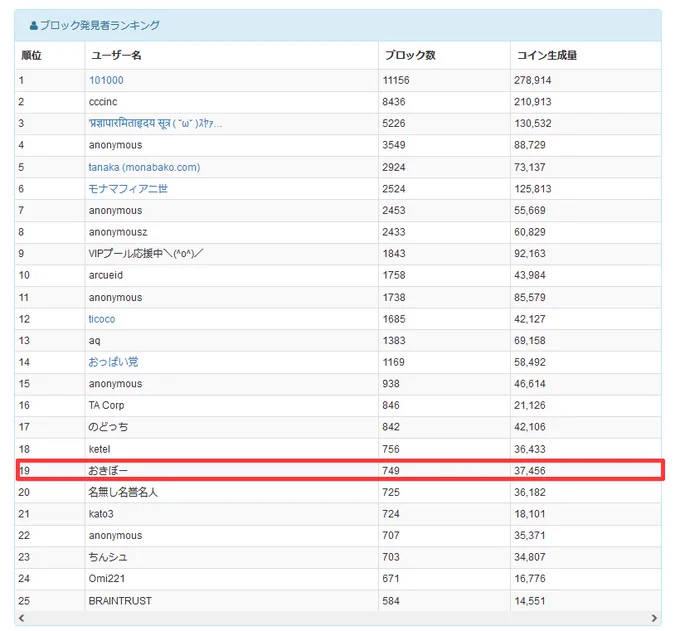This screenshot has height=631, width=680.
Task: Click the user icon beside ブロック発見者ランキング
Action: (33, 26)
